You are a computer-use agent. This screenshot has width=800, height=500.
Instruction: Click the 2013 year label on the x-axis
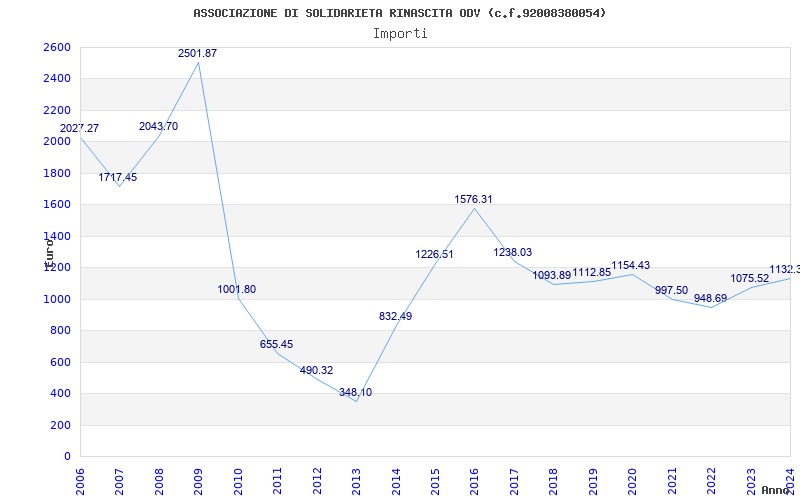point(356,482)
